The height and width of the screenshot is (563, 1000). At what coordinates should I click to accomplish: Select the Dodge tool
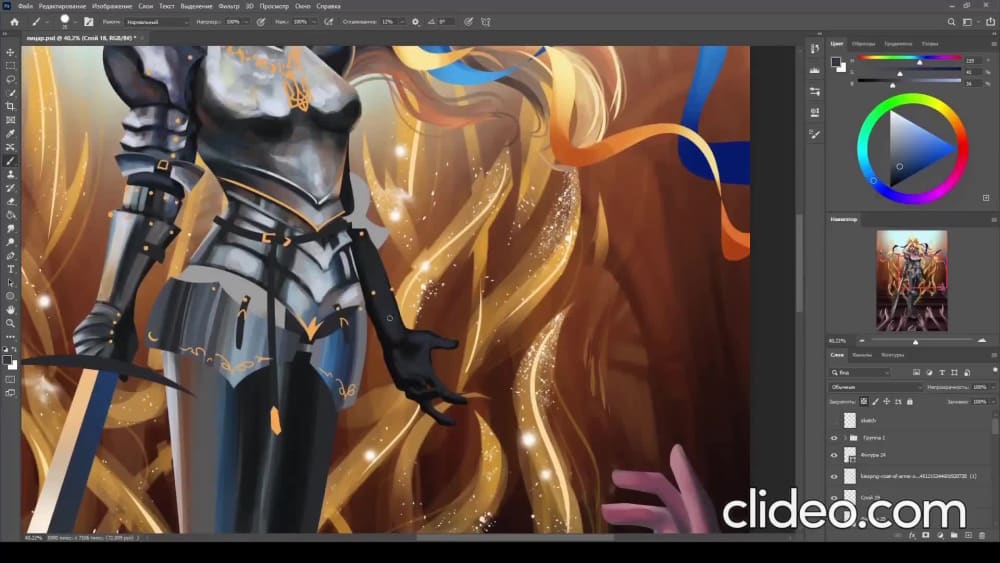pyautogui.click(x=10, y=242)
